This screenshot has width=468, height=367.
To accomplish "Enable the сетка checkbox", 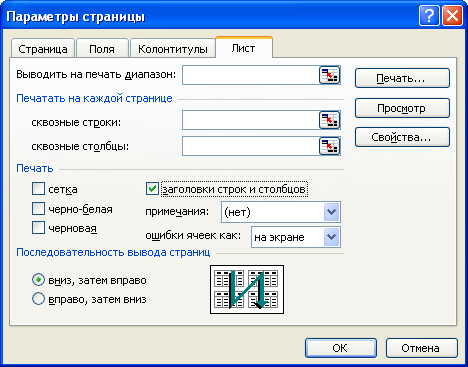I will coord(38,189).
